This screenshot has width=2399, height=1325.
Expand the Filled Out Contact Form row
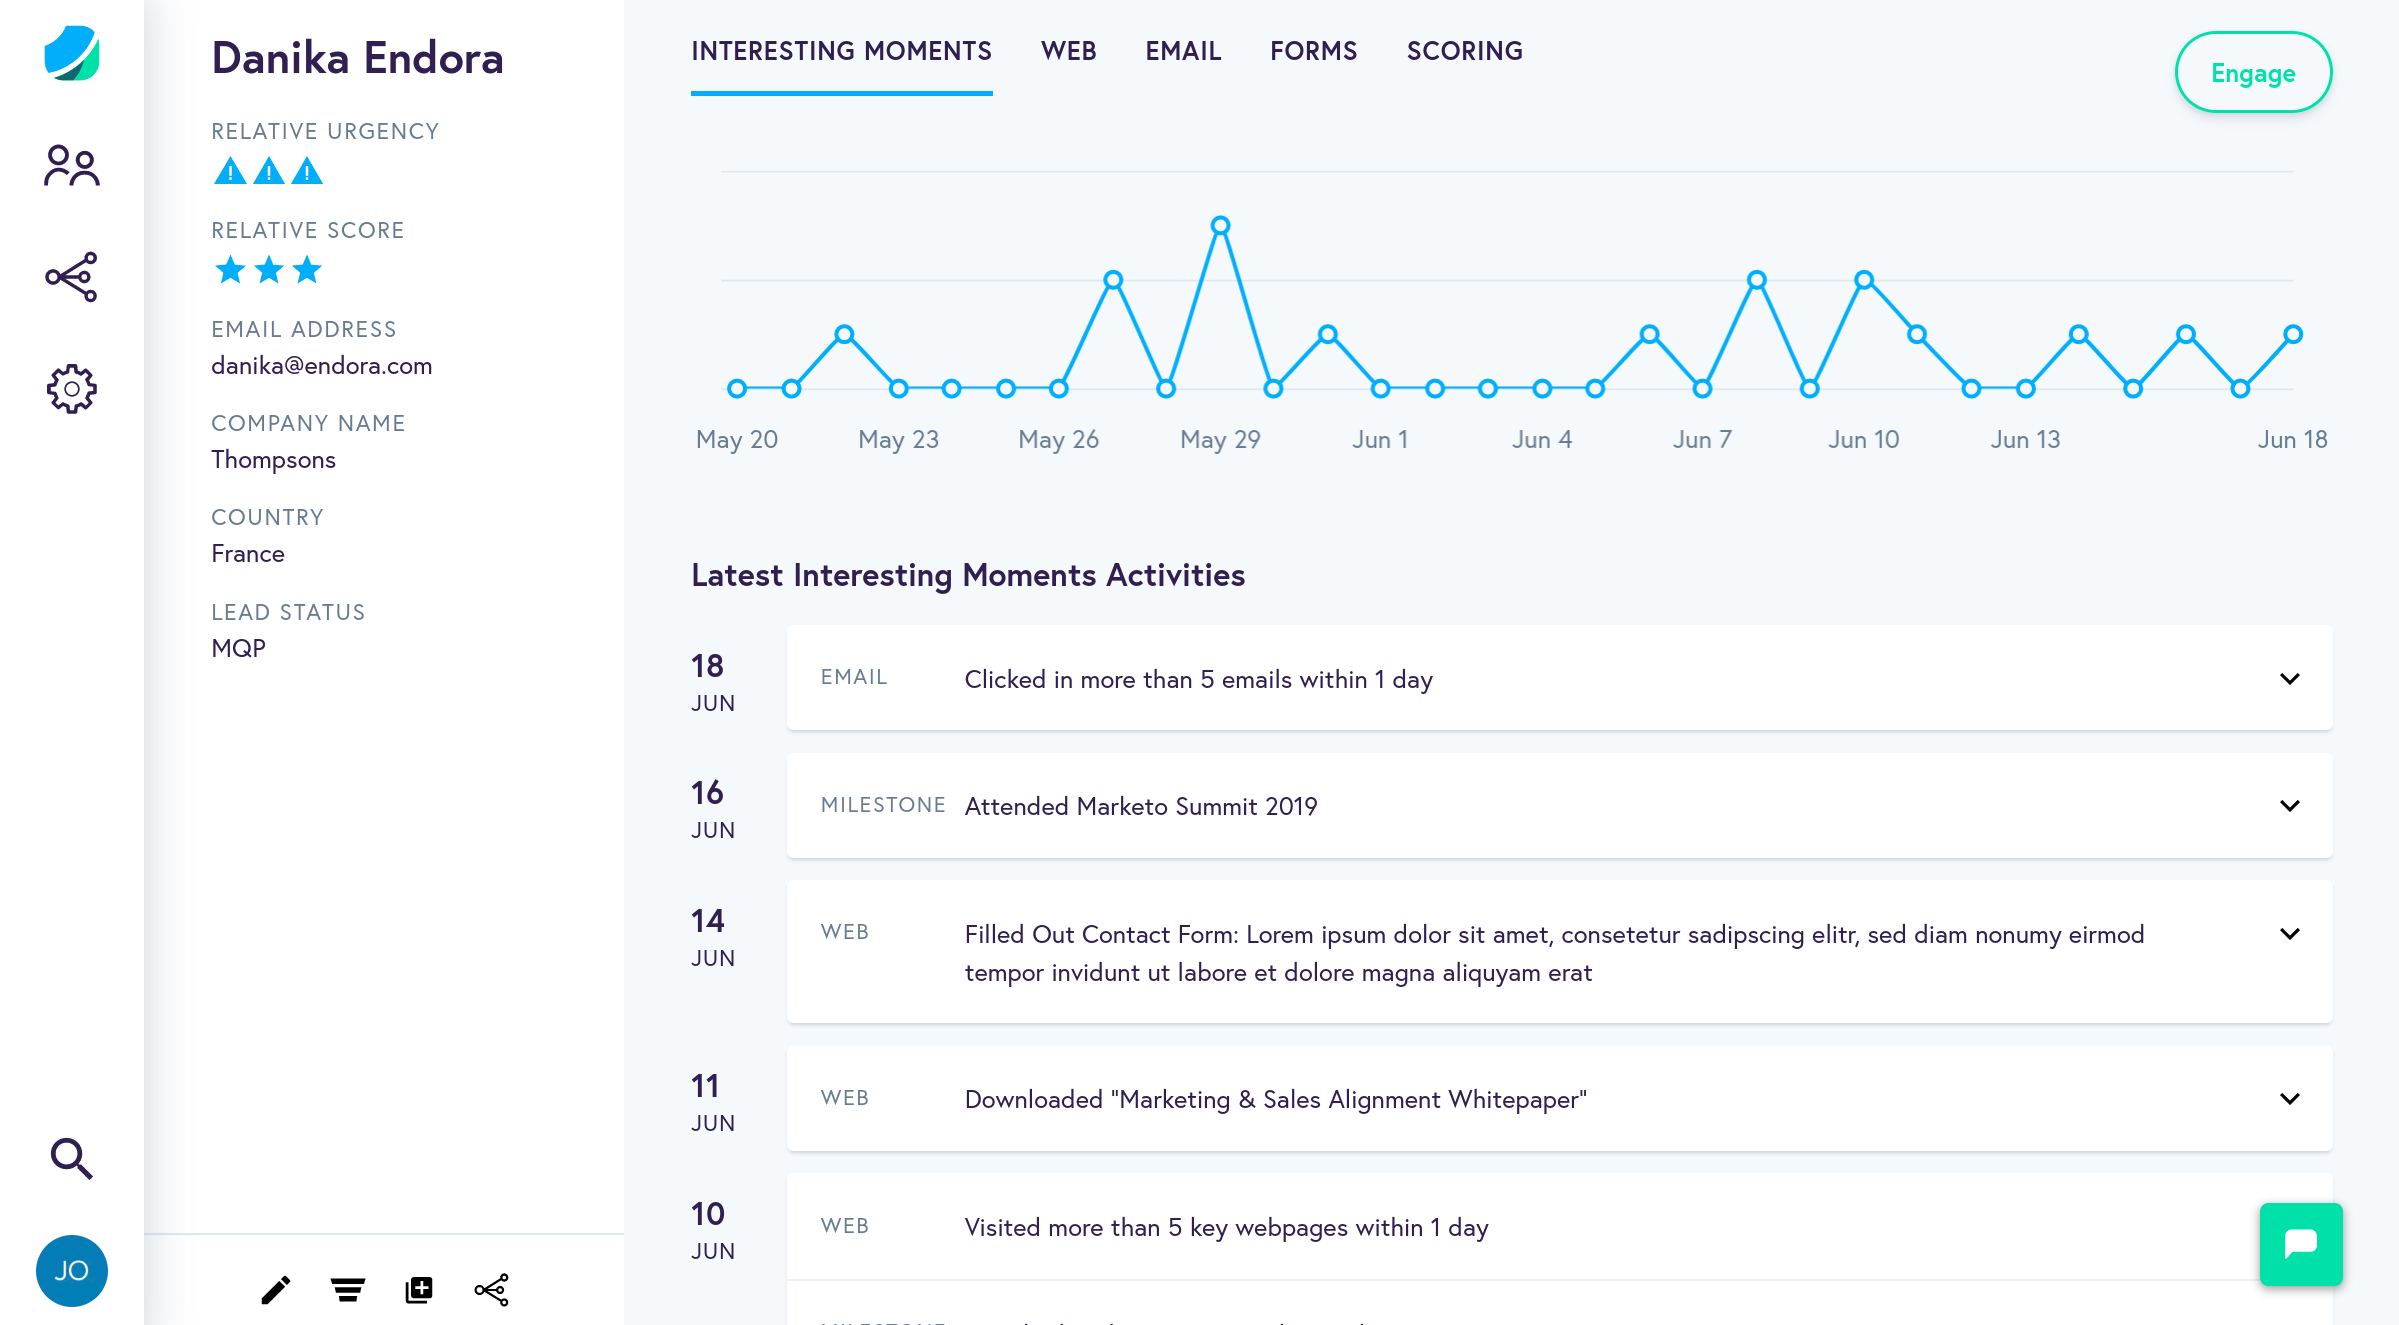(2290, 934)
